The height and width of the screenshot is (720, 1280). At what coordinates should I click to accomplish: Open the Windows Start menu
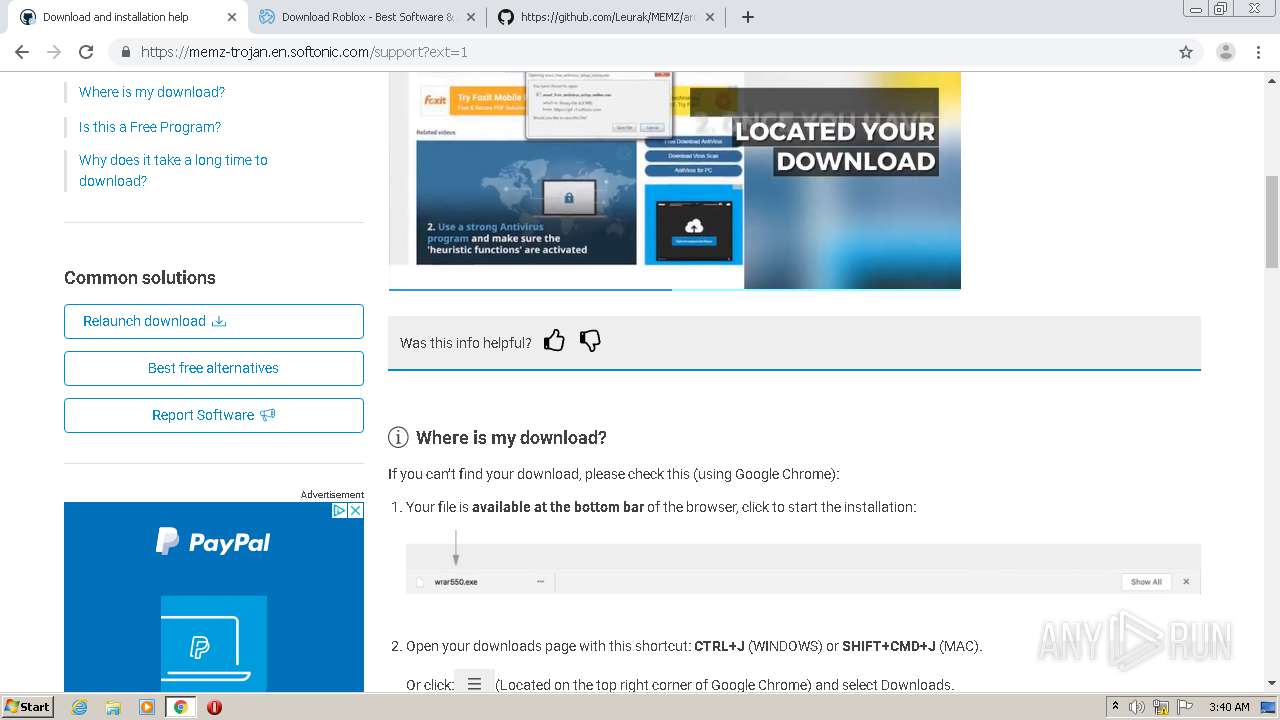(28, 707)
